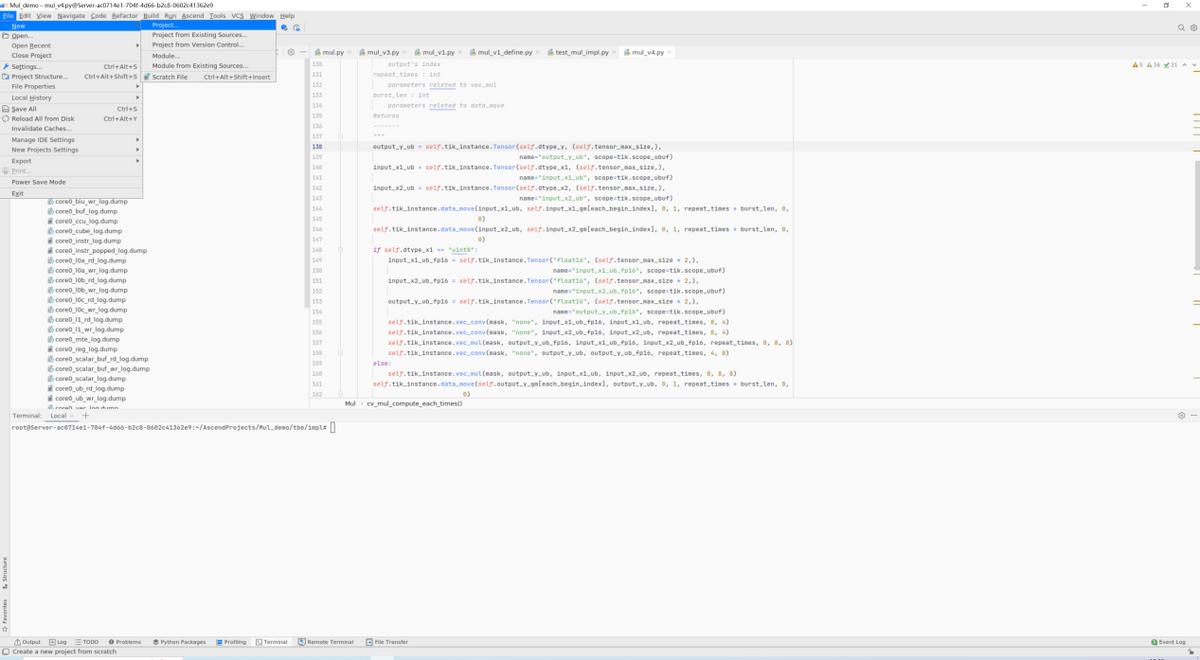1200x660 pixels.
Task: Open the Python Packages tool window
Action: tap(180, 642)
